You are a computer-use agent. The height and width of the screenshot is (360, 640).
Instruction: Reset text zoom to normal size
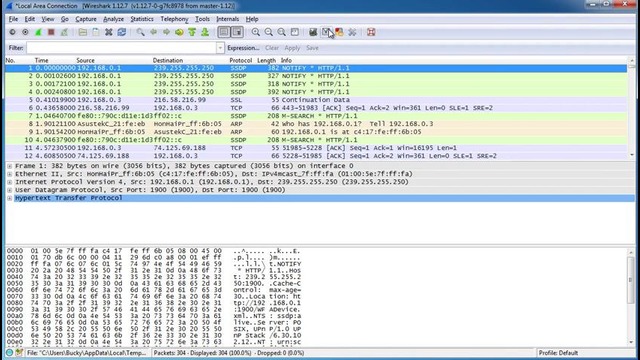pos(282,32)
